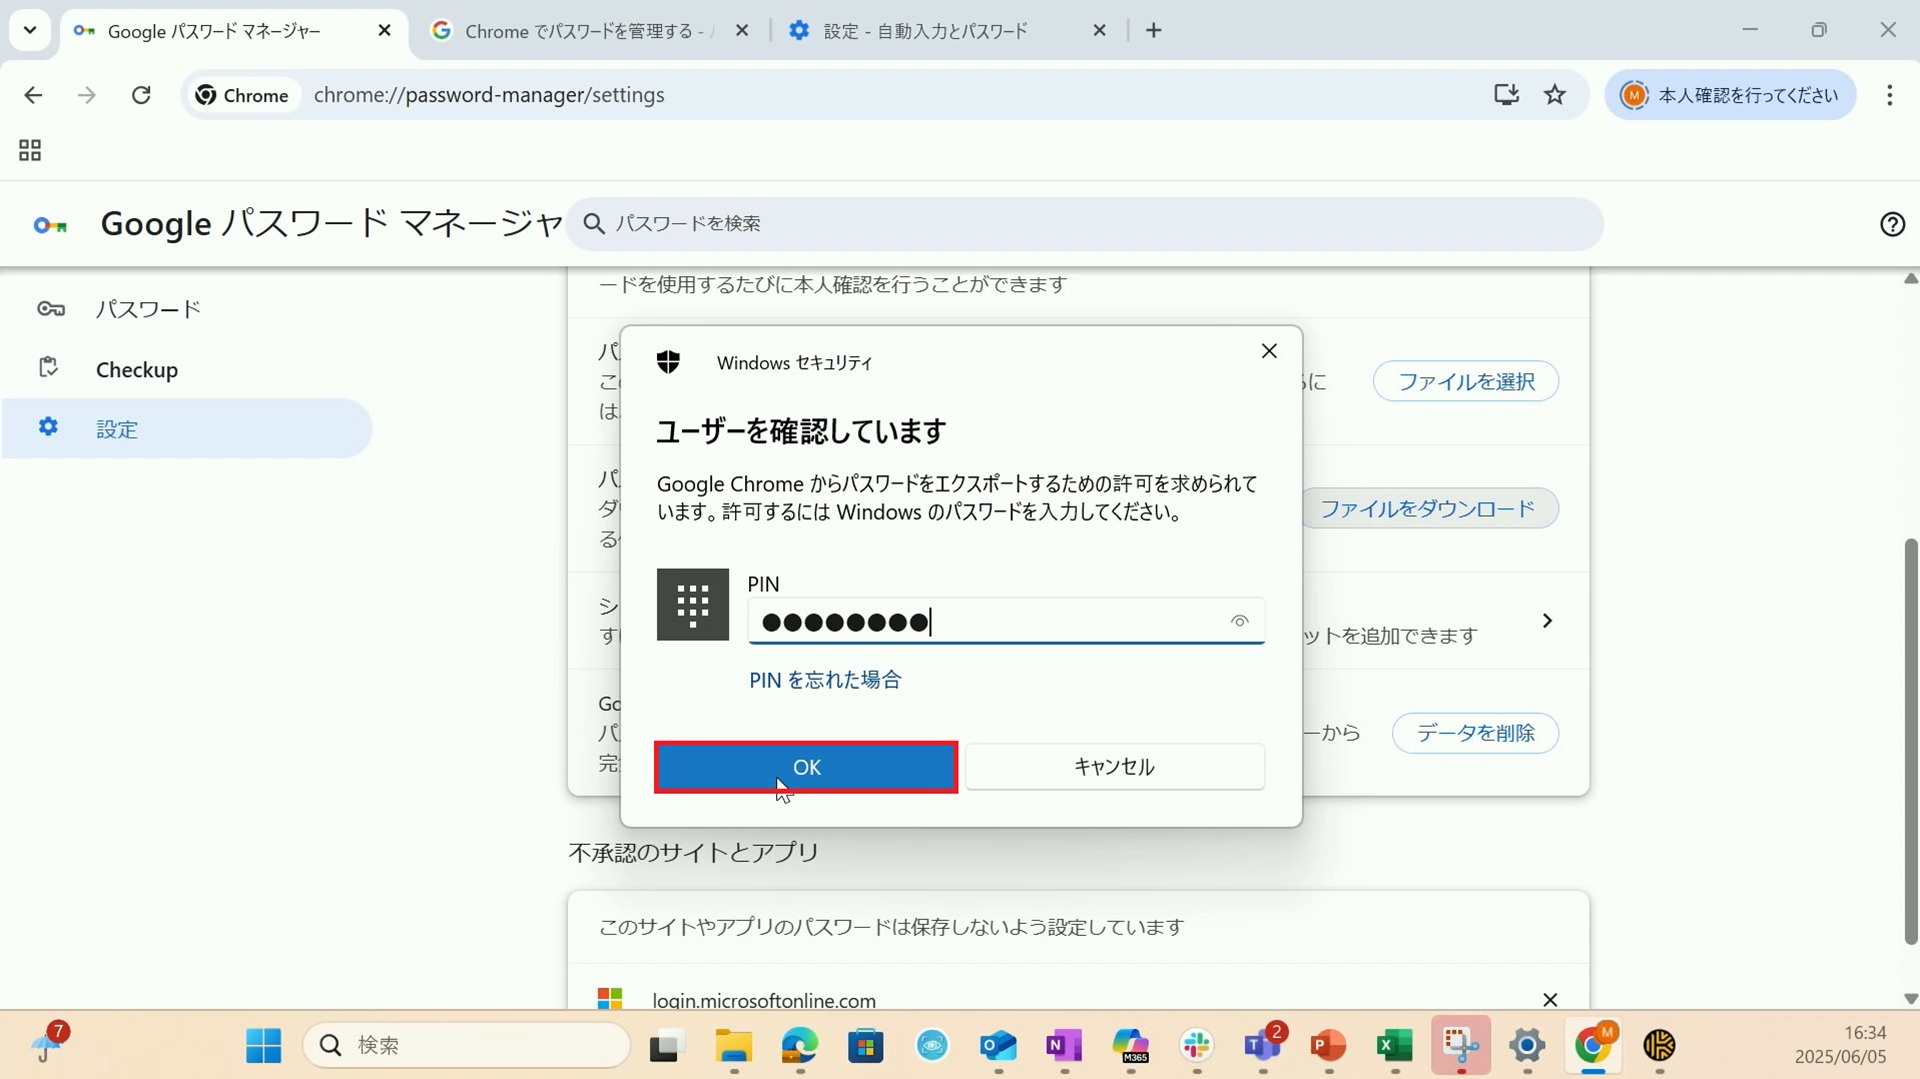Click the install app icon in address bar
This screenshot has height=1079, width=1920.
(1506, 95)
